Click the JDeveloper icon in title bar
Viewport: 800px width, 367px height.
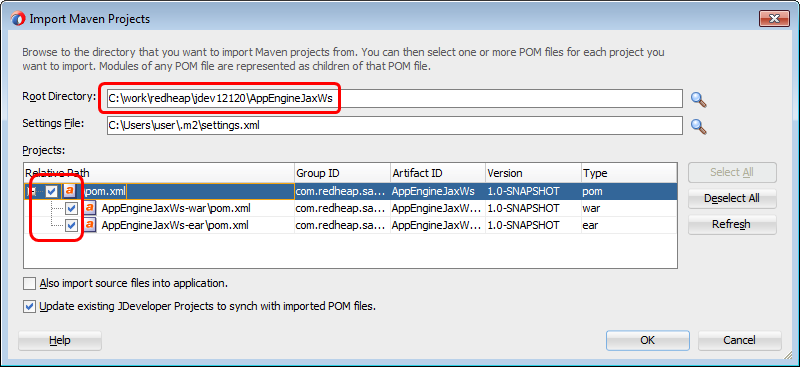pos(19,19)
